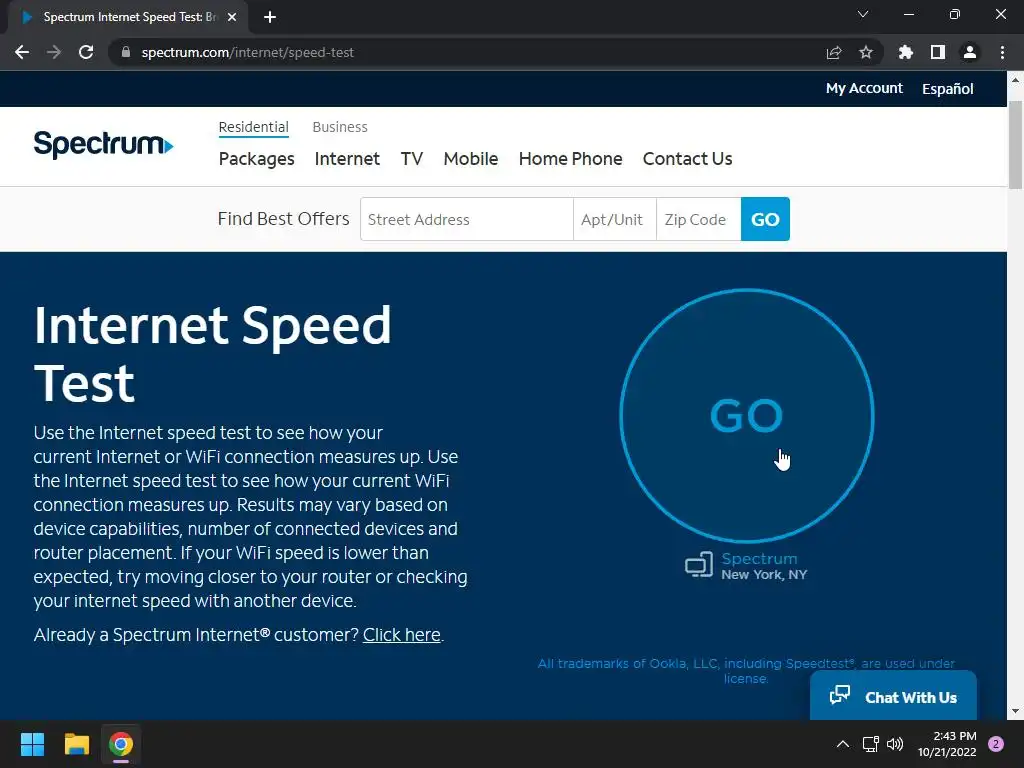The image size is (1024, 768).
Task: Open the notification center badge
Action: 996,744
